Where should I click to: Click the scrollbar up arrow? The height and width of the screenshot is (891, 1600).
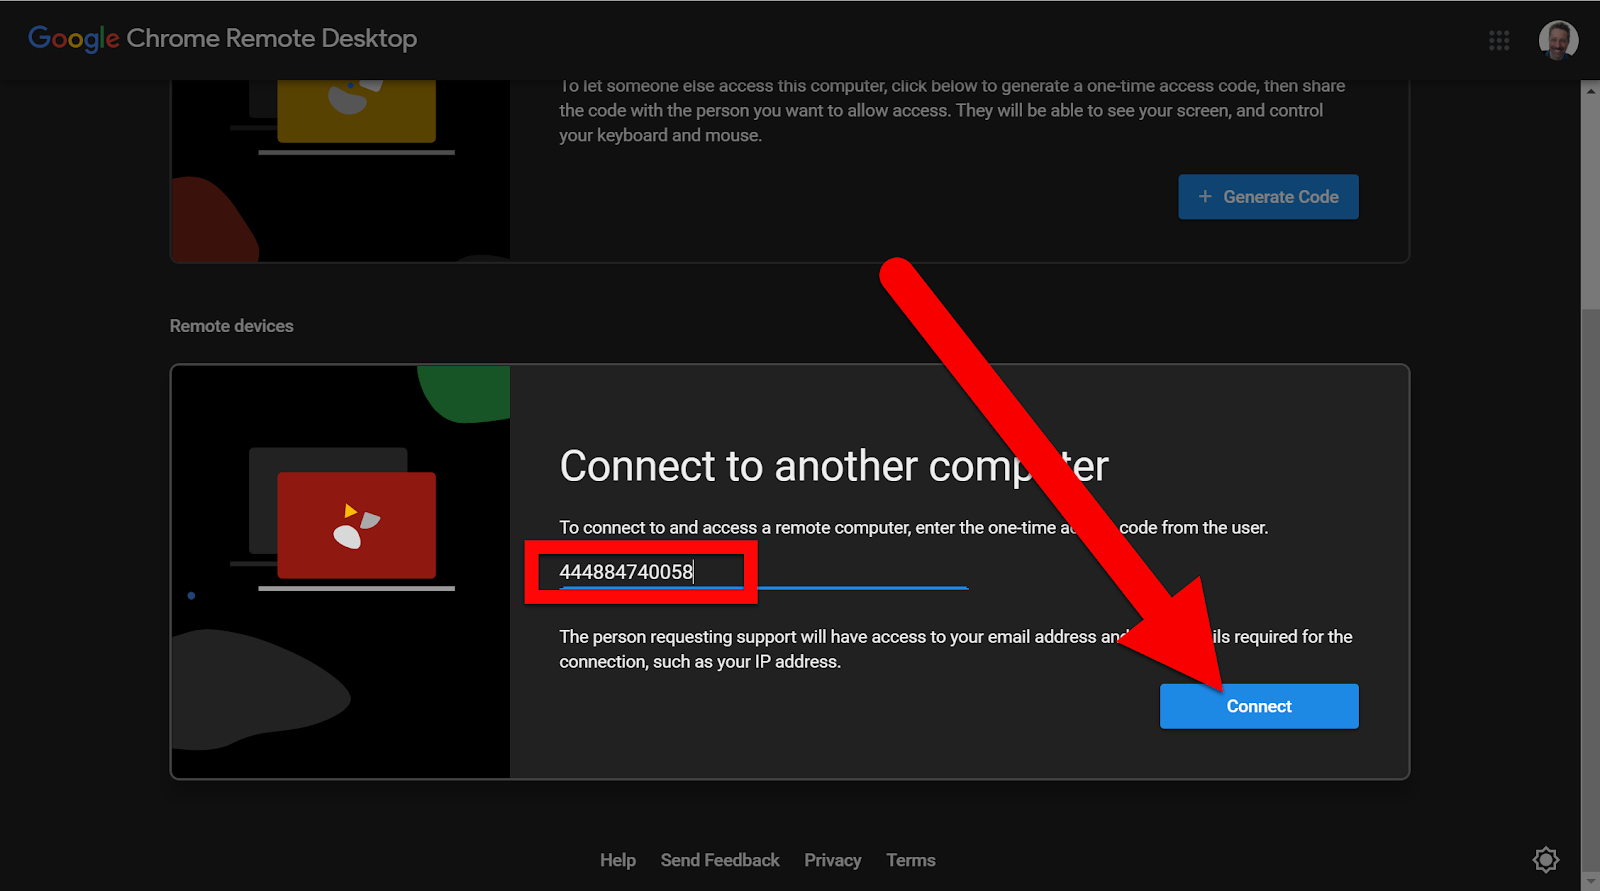pos(1590,89)
